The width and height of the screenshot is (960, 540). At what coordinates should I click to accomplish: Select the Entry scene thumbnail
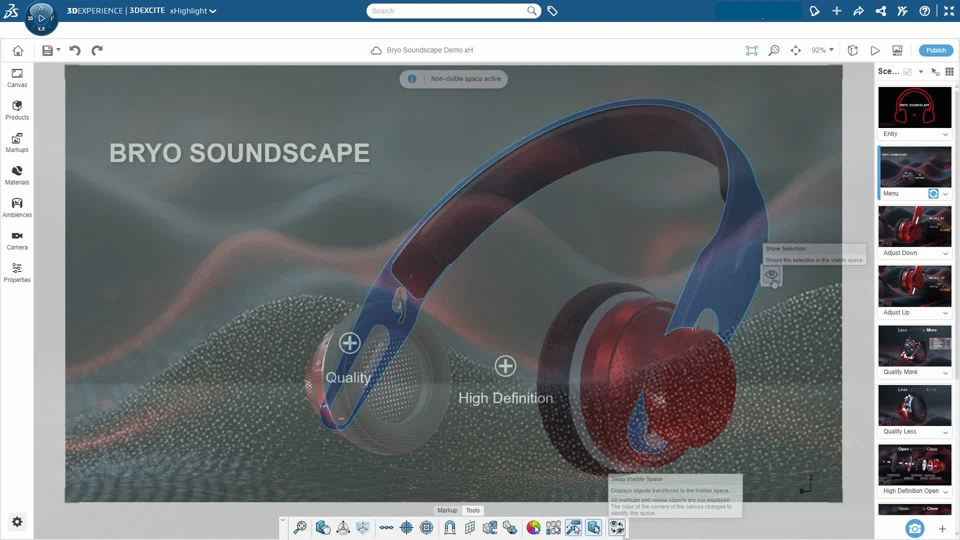pos(915,107)
